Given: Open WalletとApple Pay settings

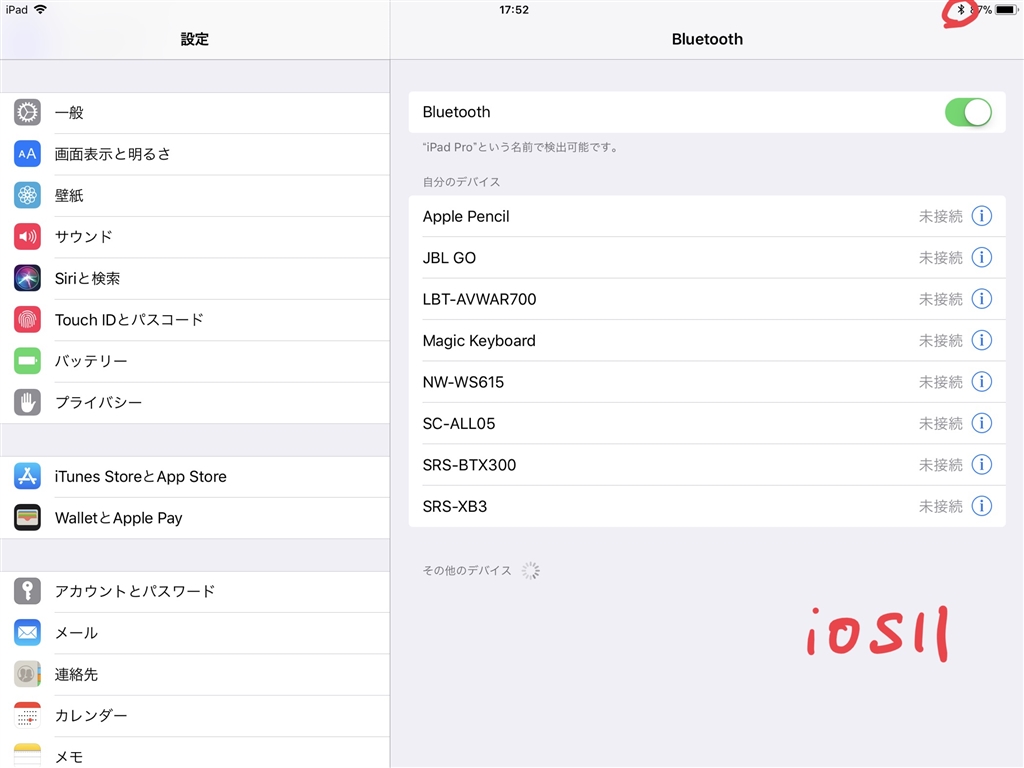Looking at the screenshot, I should (x=195, y=518).
